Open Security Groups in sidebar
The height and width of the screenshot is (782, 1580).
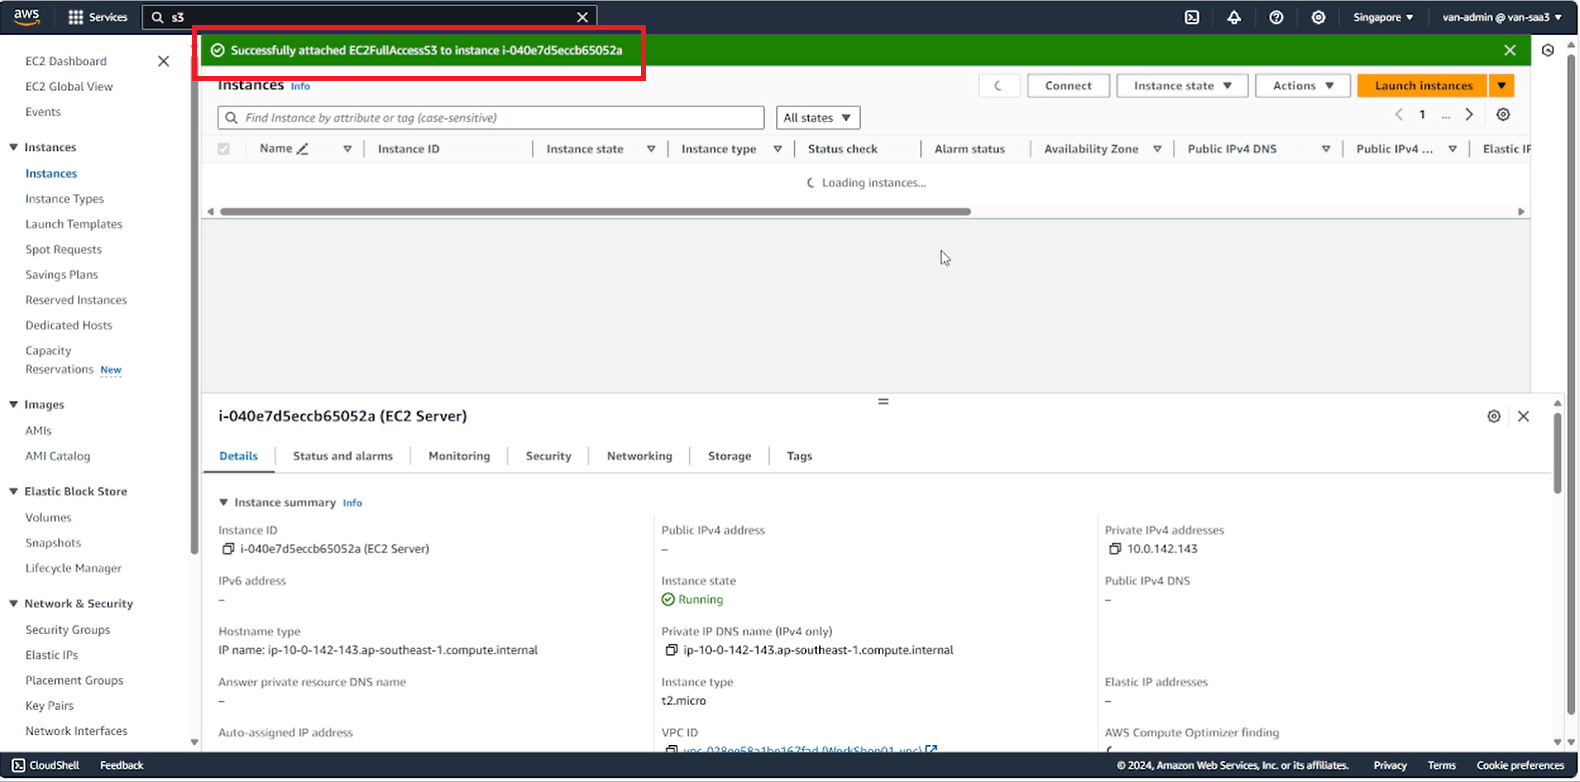tap(68, 630)
